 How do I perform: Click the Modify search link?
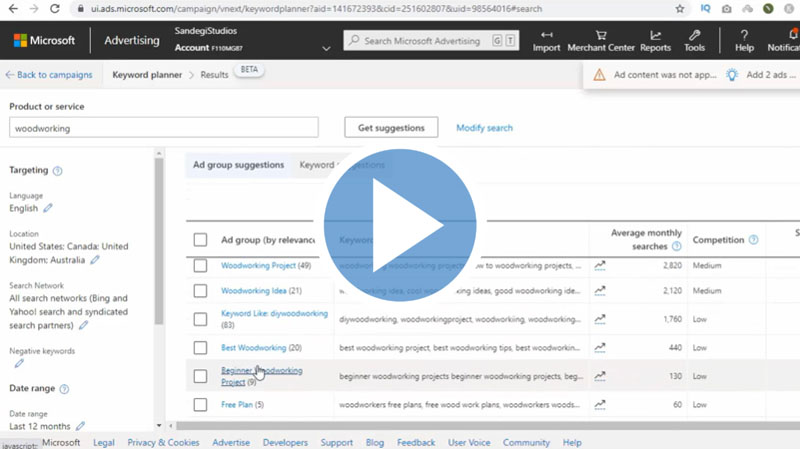pyautogui.click(x=484, y=128)
